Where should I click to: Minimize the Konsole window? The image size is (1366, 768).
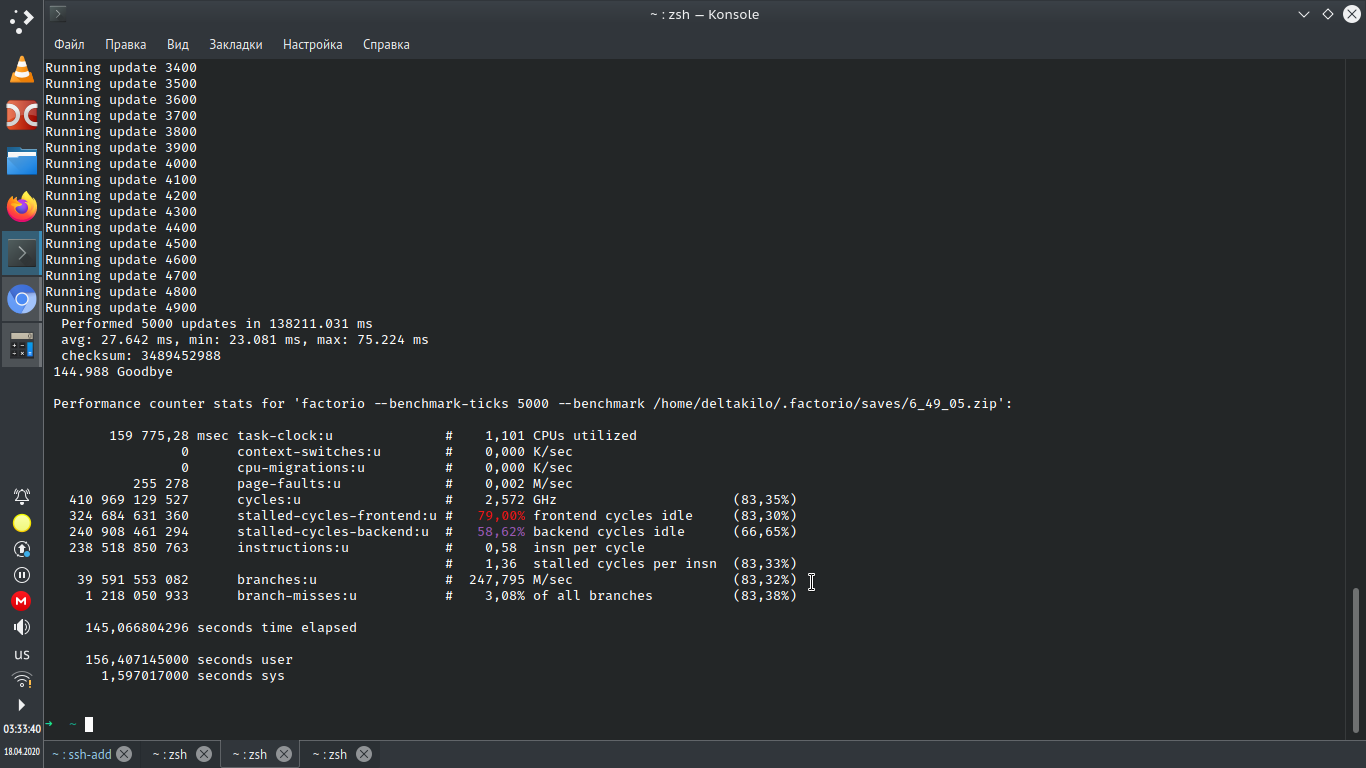pyautogui.click(x=1304, y=14)
